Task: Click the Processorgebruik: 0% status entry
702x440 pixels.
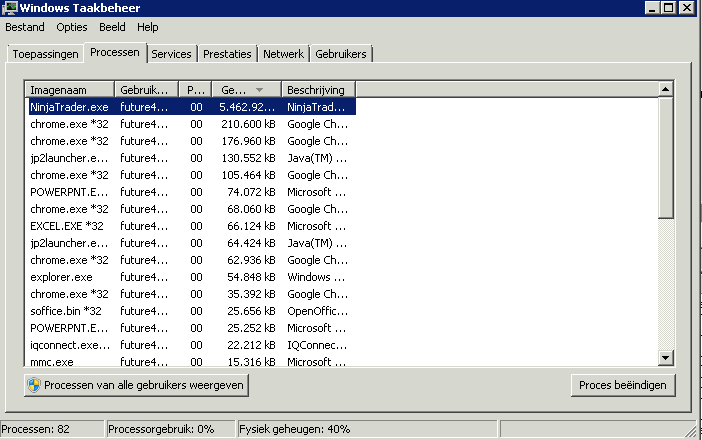Action: 171,429
